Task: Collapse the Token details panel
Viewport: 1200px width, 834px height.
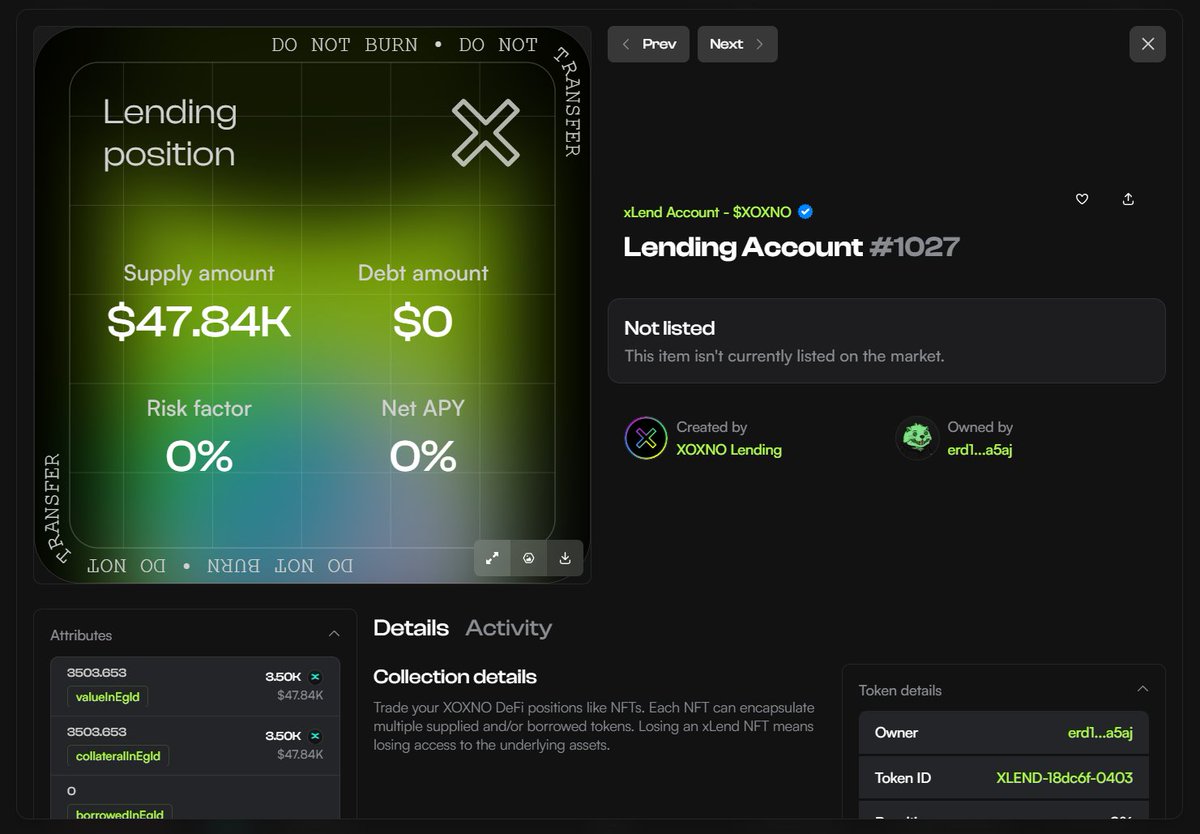Action: [1142, 689]
